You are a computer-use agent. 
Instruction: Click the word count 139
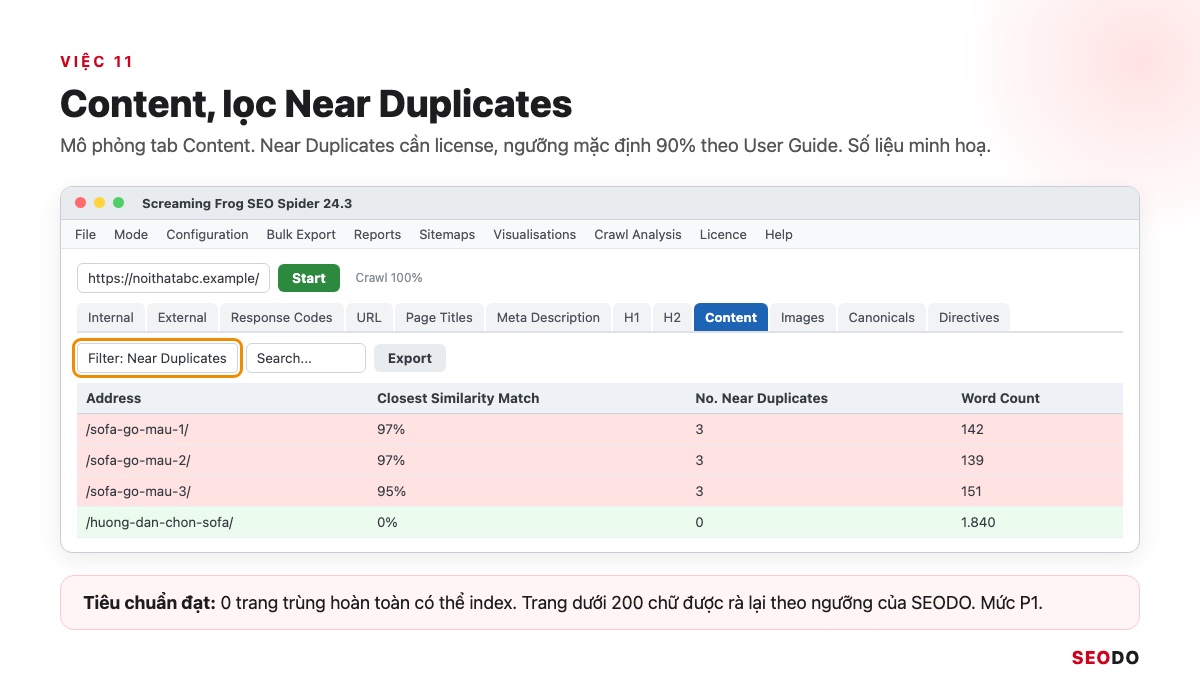pyautogui.click(x=972, y=460)
